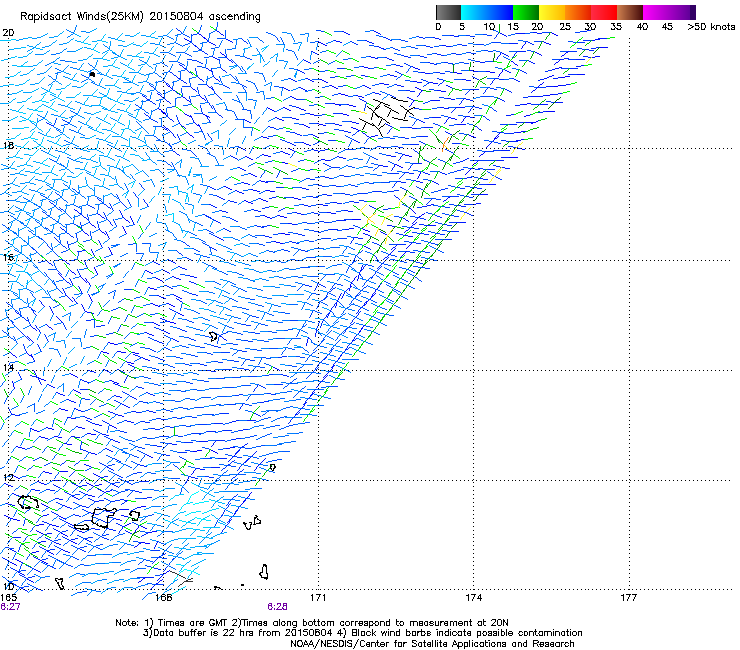The image size is (740, 650).
Task: Click the single orange wind barb near 18N
Action: coord(445,143)
